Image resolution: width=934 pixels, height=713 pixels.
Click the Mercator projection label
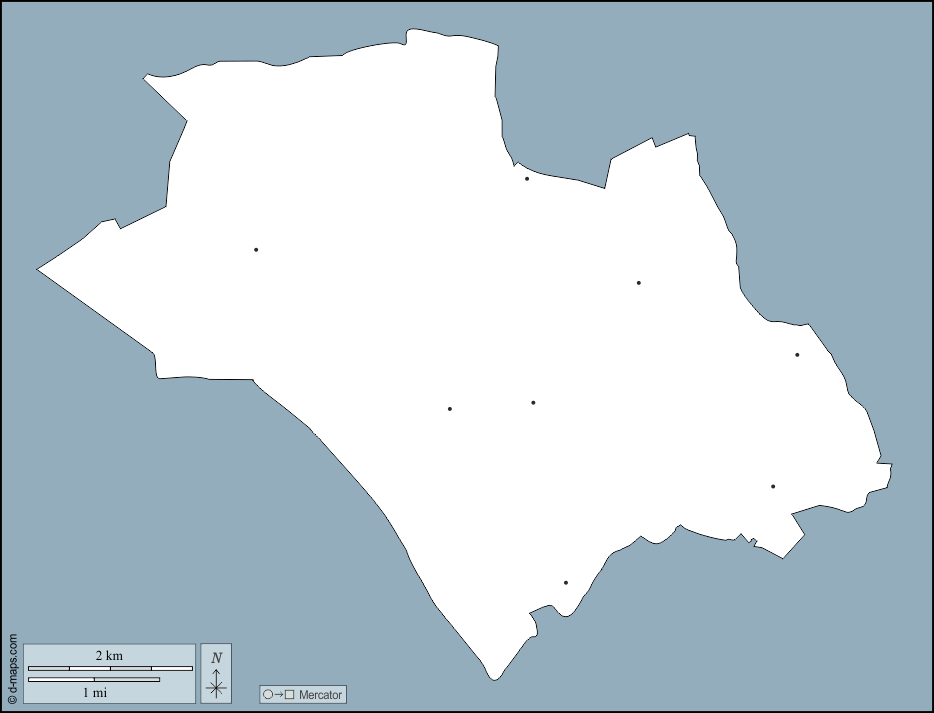pos(320,695)
